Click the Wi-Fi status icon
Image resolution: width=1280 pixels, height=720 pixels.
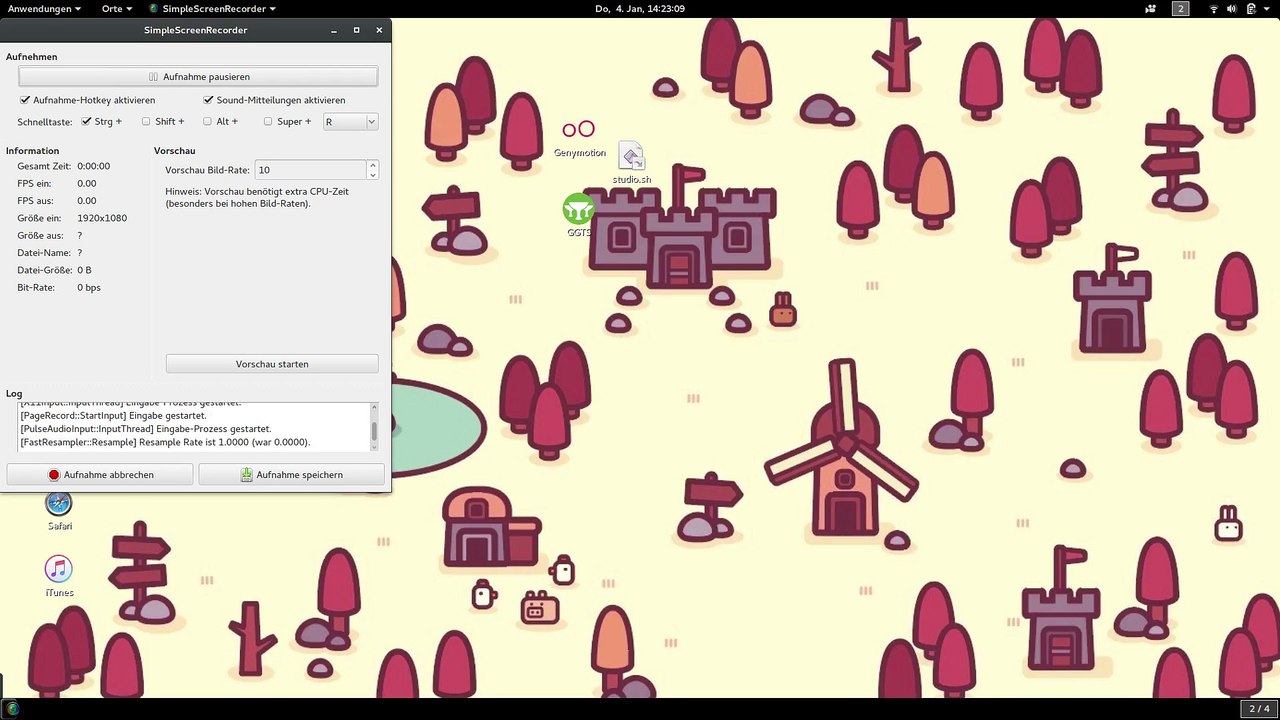point(1214,8)
